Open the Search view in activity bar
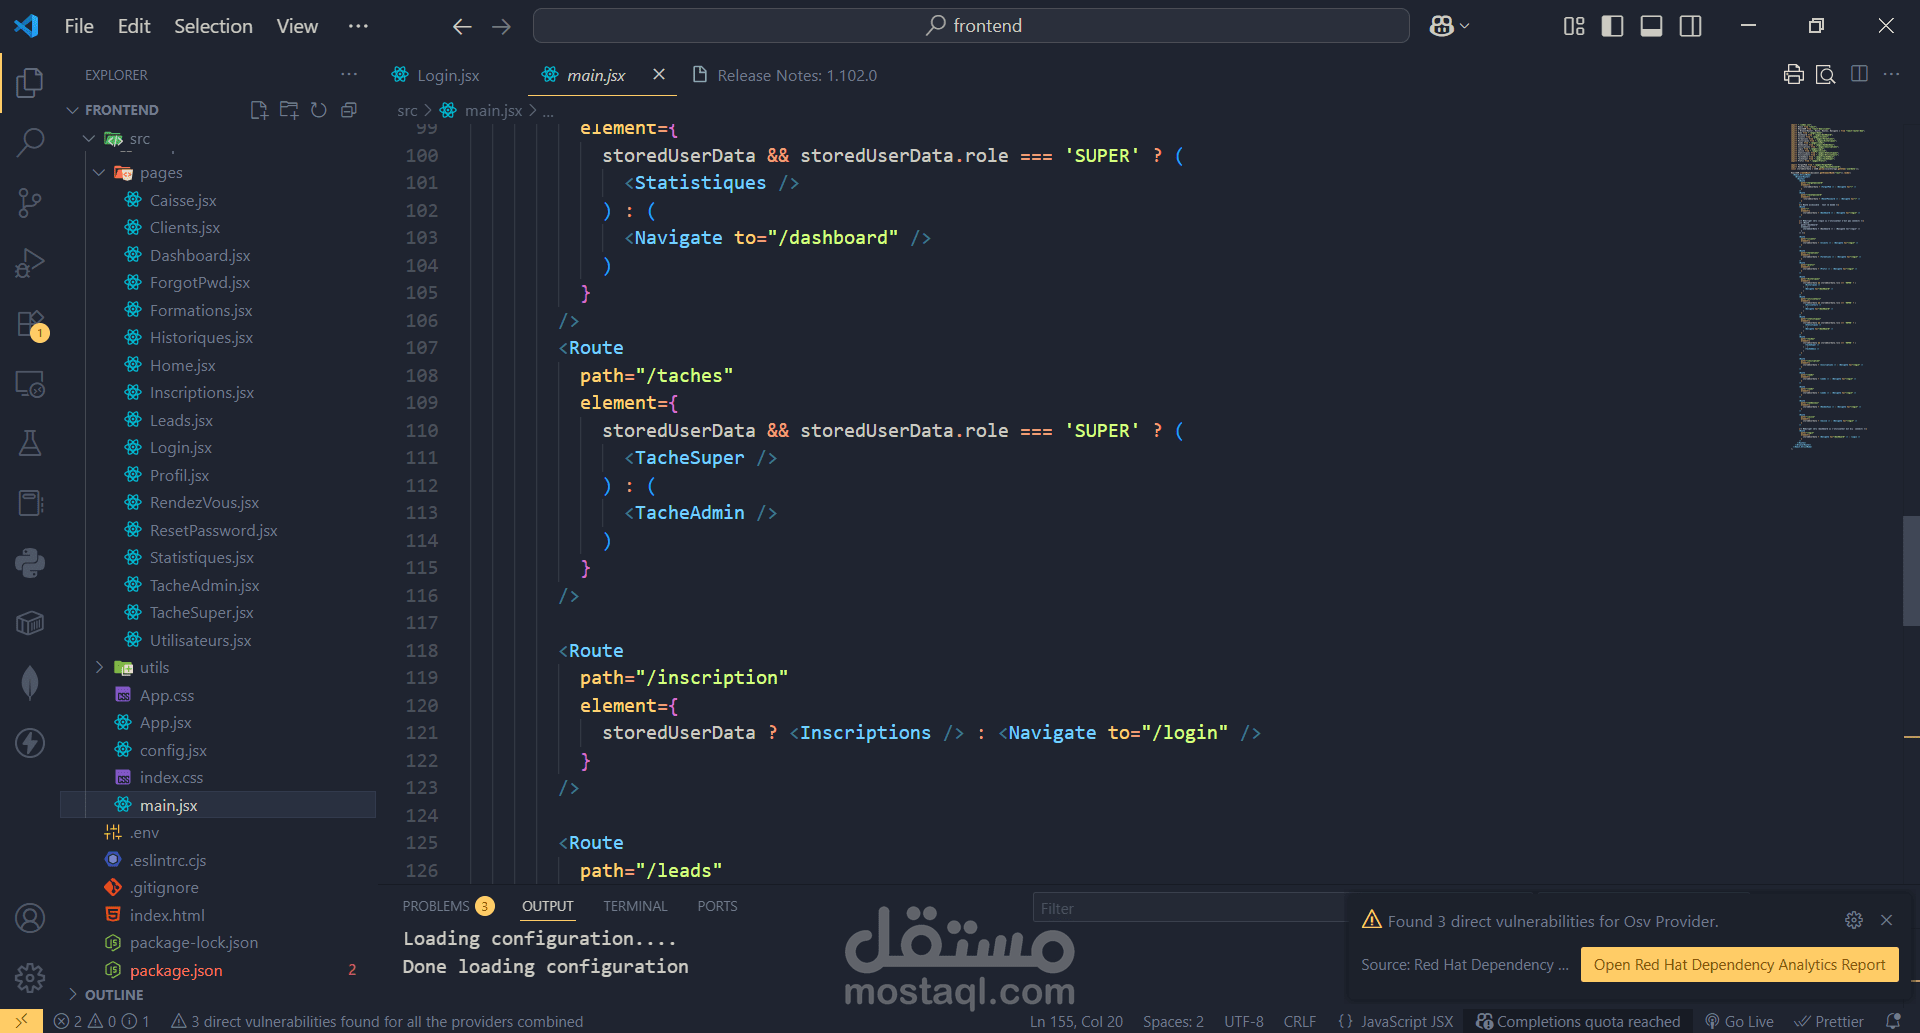Screen dimensions: 1920x1033 coord(30,143)
